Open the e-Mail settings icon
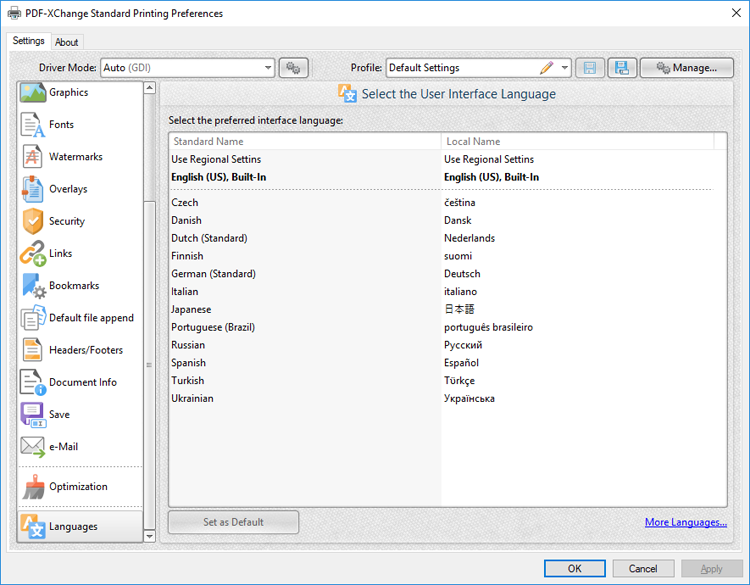 pyautogui.click(x=33, y=447)
